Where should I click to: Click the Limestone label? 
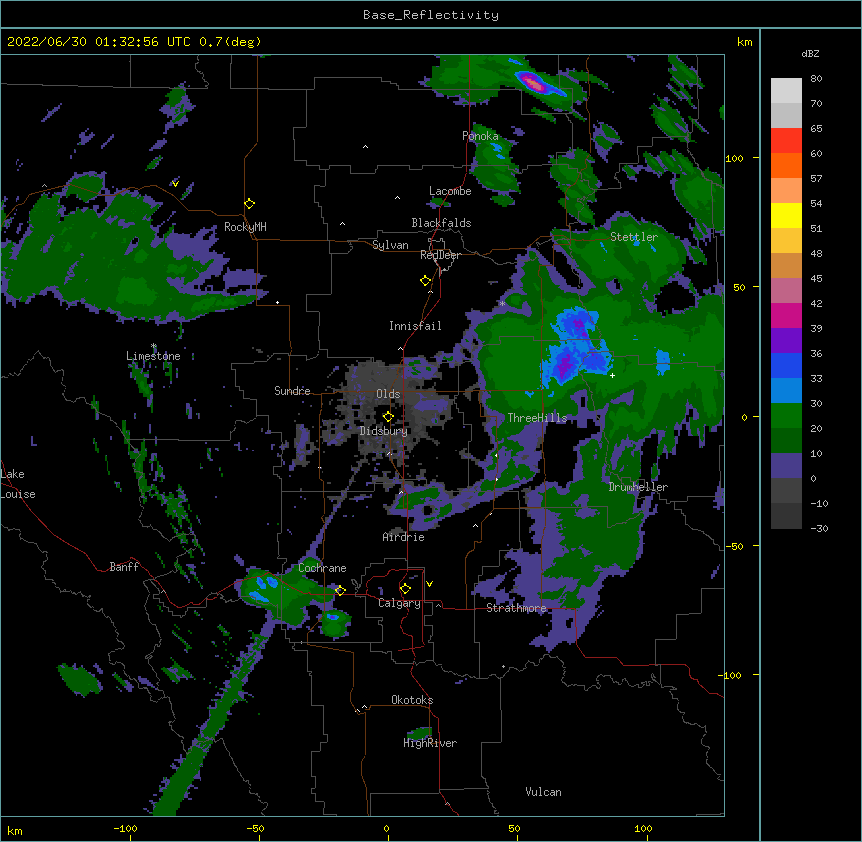click(x=153, y=356)
